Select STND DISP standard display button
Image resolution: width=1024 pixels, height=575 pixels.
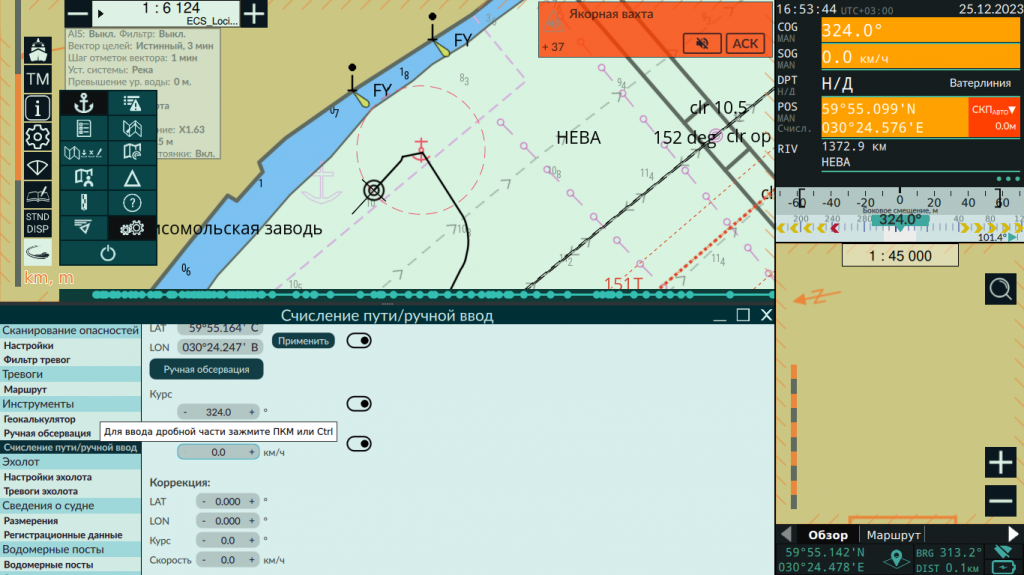click(37, 223)
